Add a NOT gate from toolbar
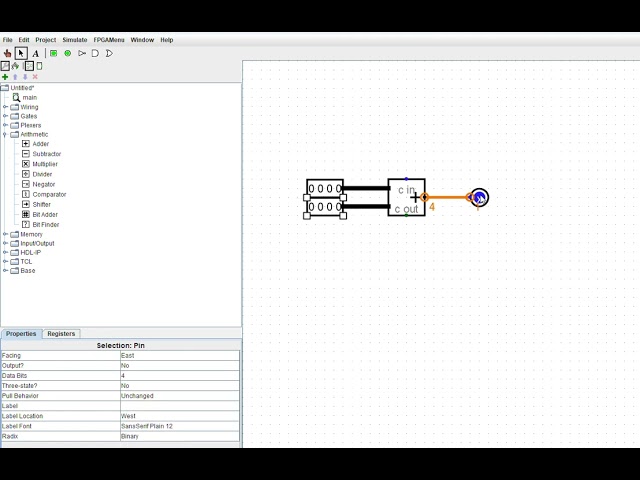640x480 pixels. 82,53
